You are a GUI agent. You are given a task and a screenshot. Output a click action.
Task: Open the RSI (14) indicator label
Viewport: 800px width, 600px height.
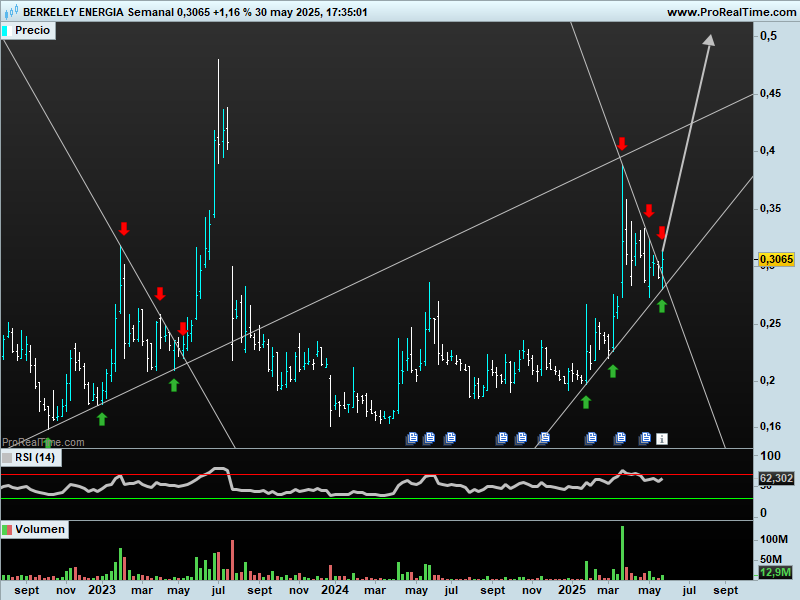(35, 458)
